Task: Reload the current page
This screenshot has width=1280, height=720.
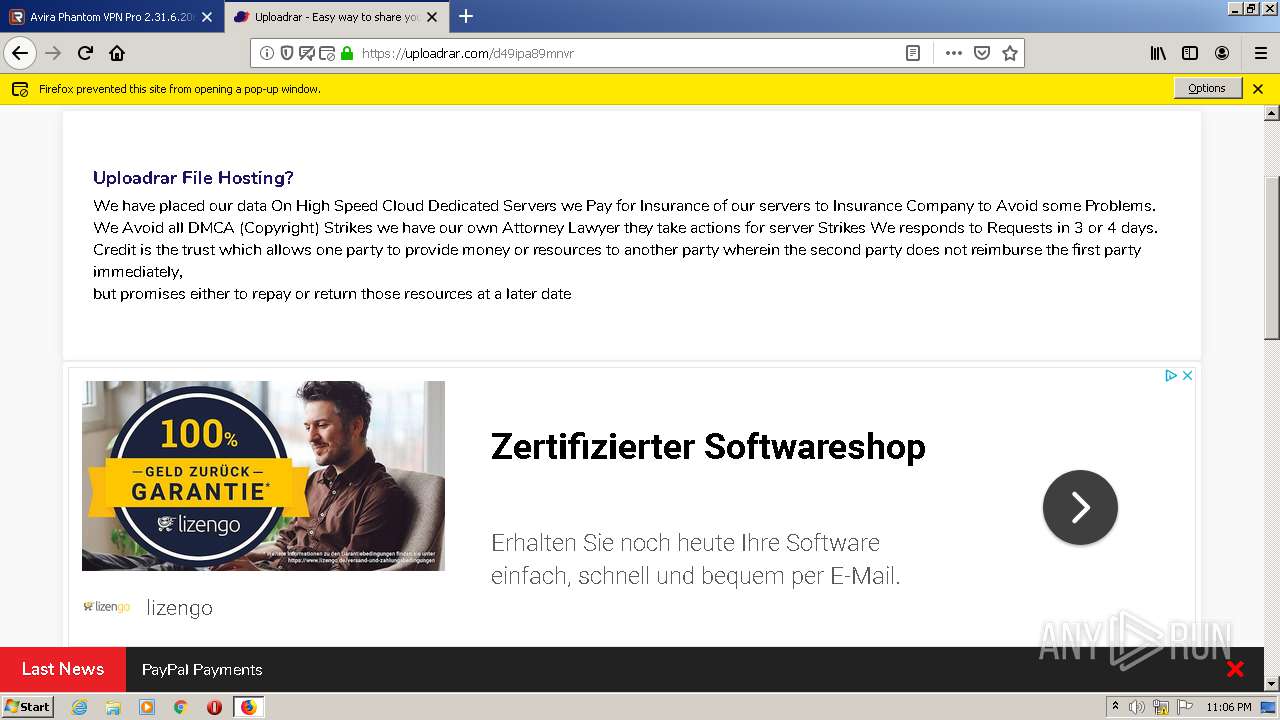Action: click(x=85, y=53)
